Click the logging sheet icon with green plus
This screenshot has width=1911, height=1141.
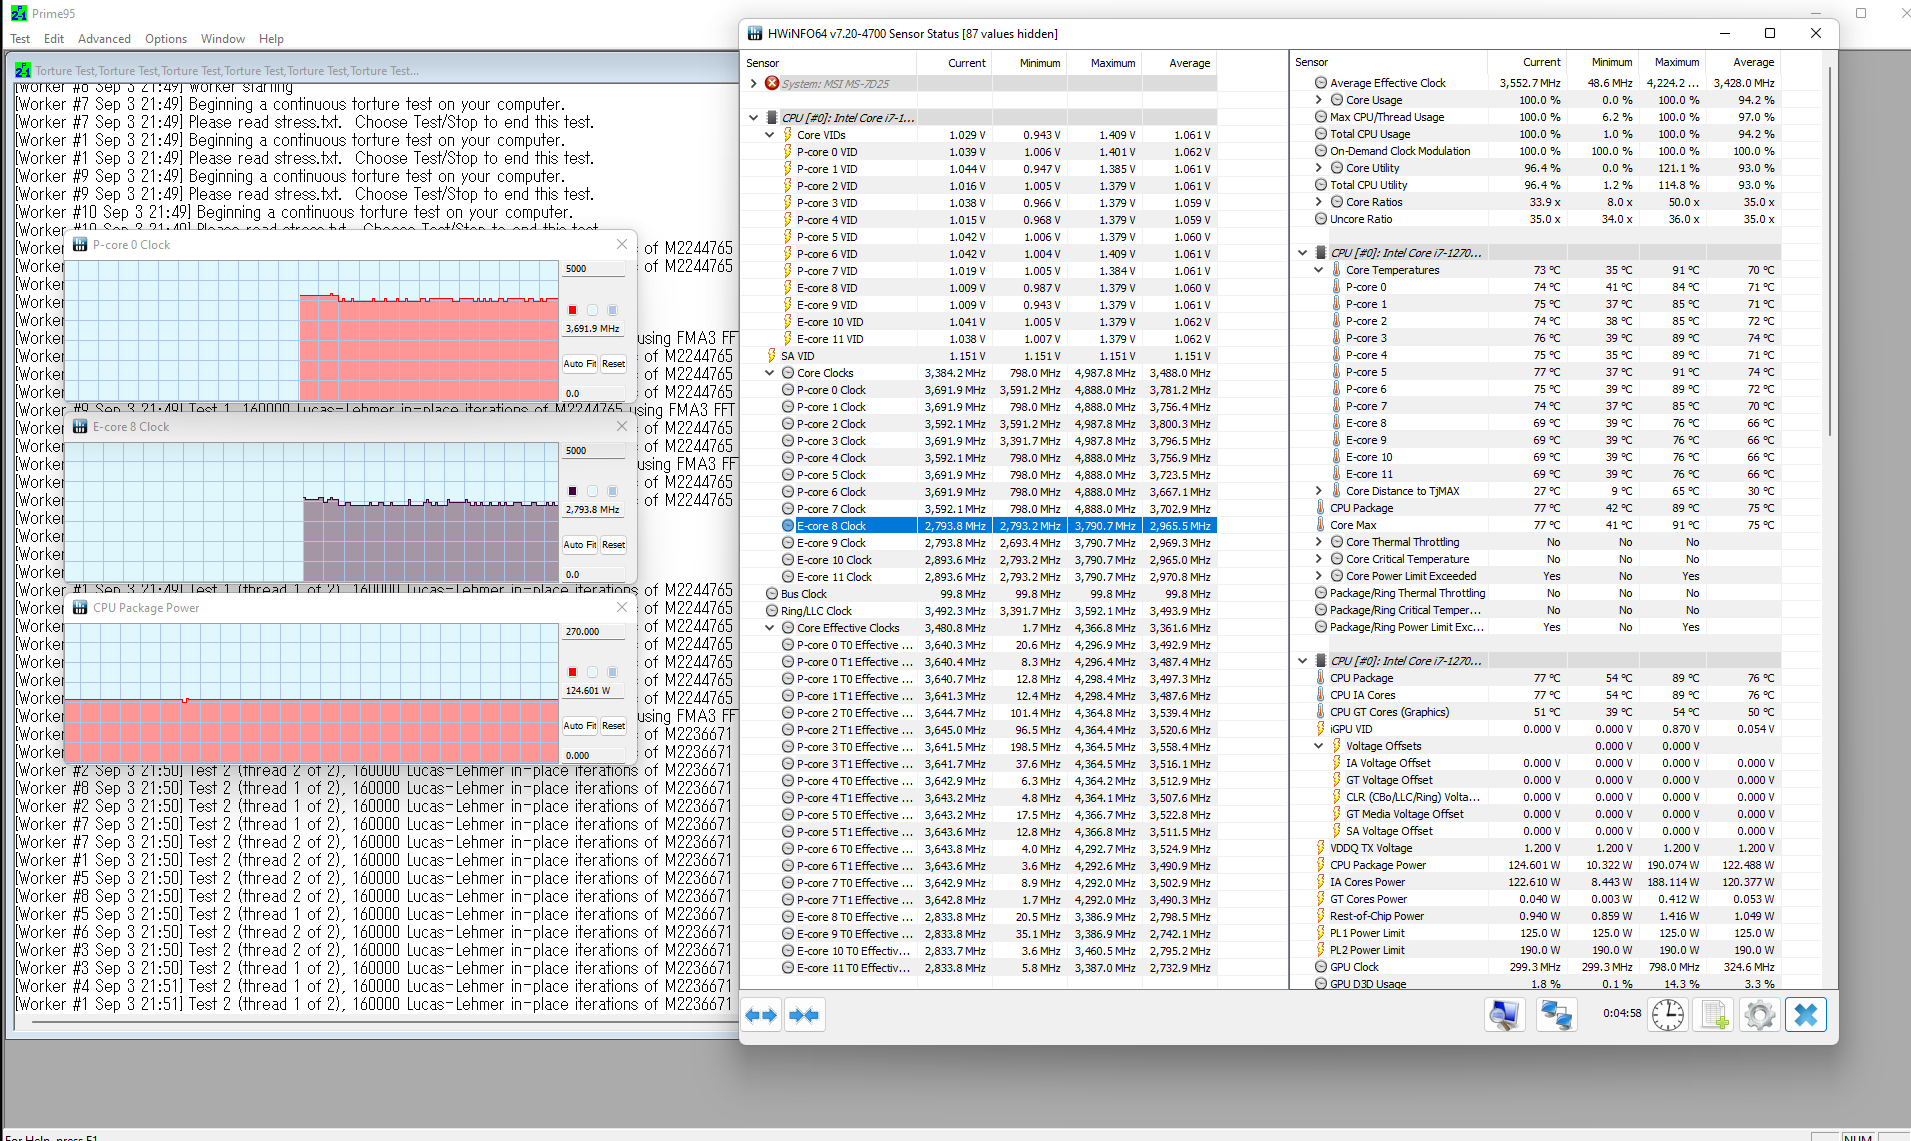1713,1015
